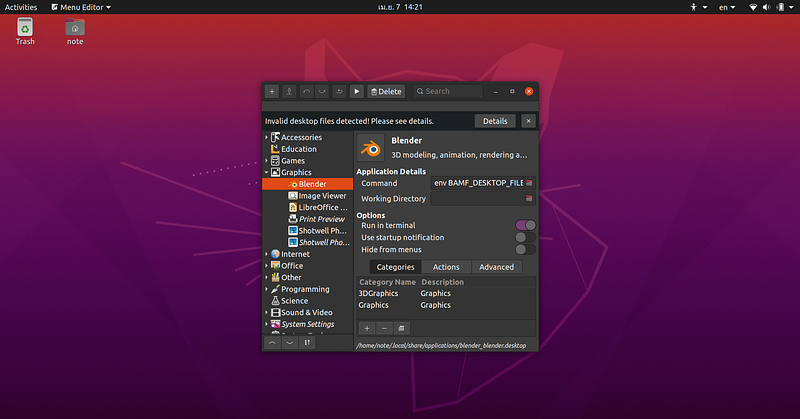
Task: Open the note home folder icon
Action: [x=75, y=31]
